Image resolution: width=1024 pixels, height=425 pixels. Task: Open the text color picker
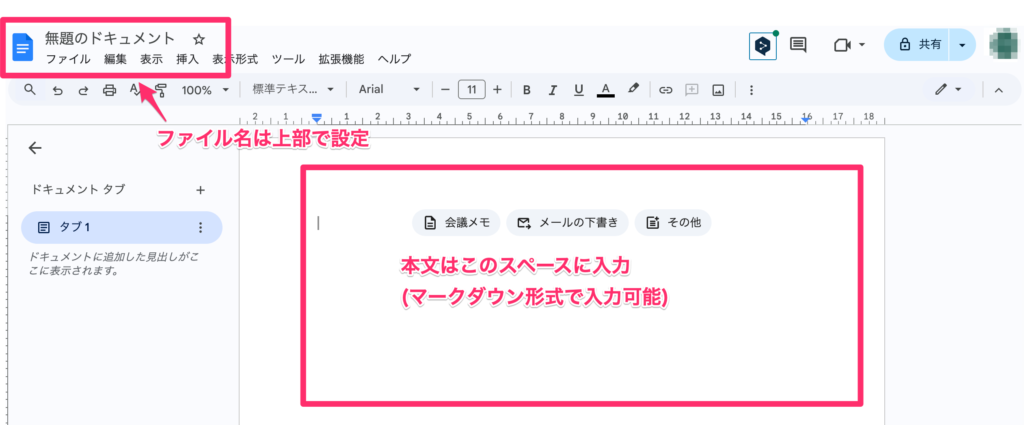tap(605, 90)
